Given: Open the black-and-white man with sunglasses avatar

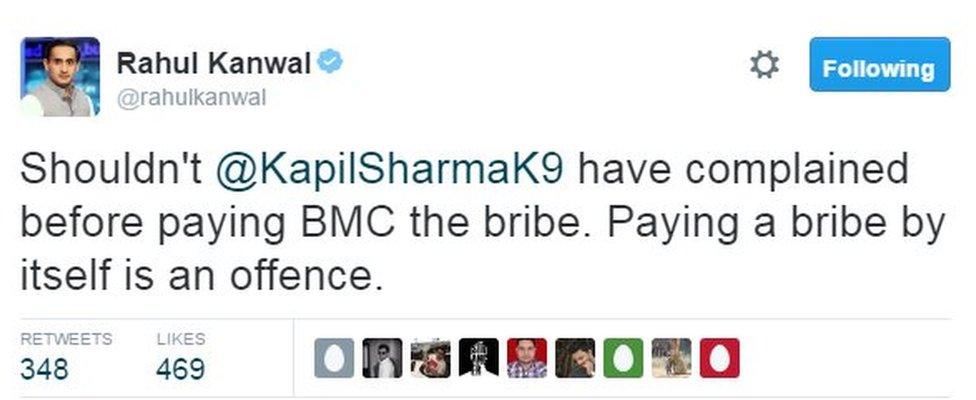Looking at the screenshot, I should pyautogui.click(x=382, y=358).
